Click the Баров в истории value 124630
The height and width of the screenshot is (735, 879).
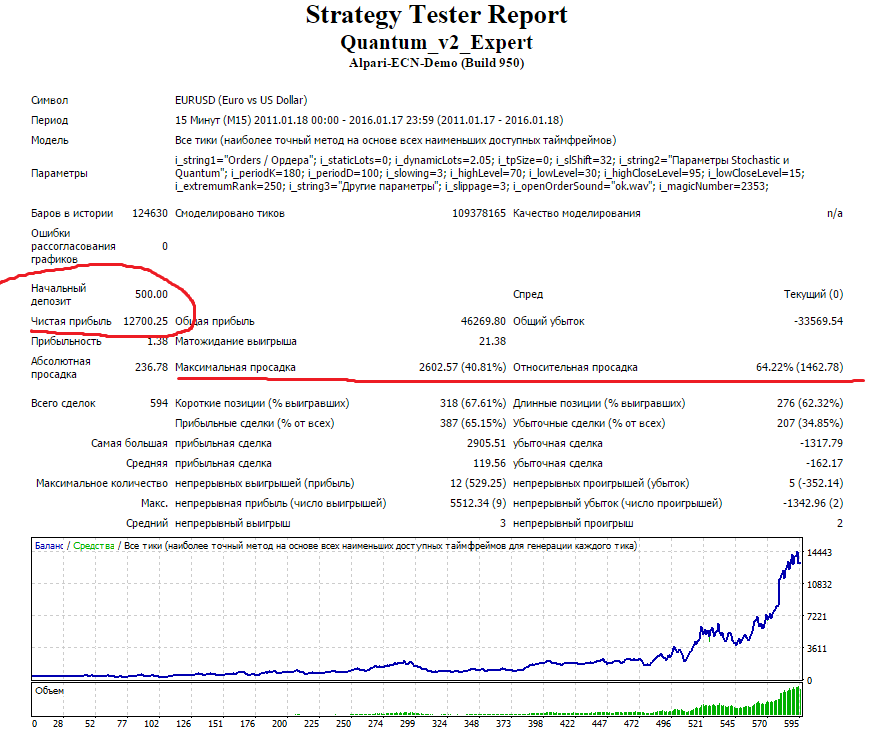tap(150, 213)
